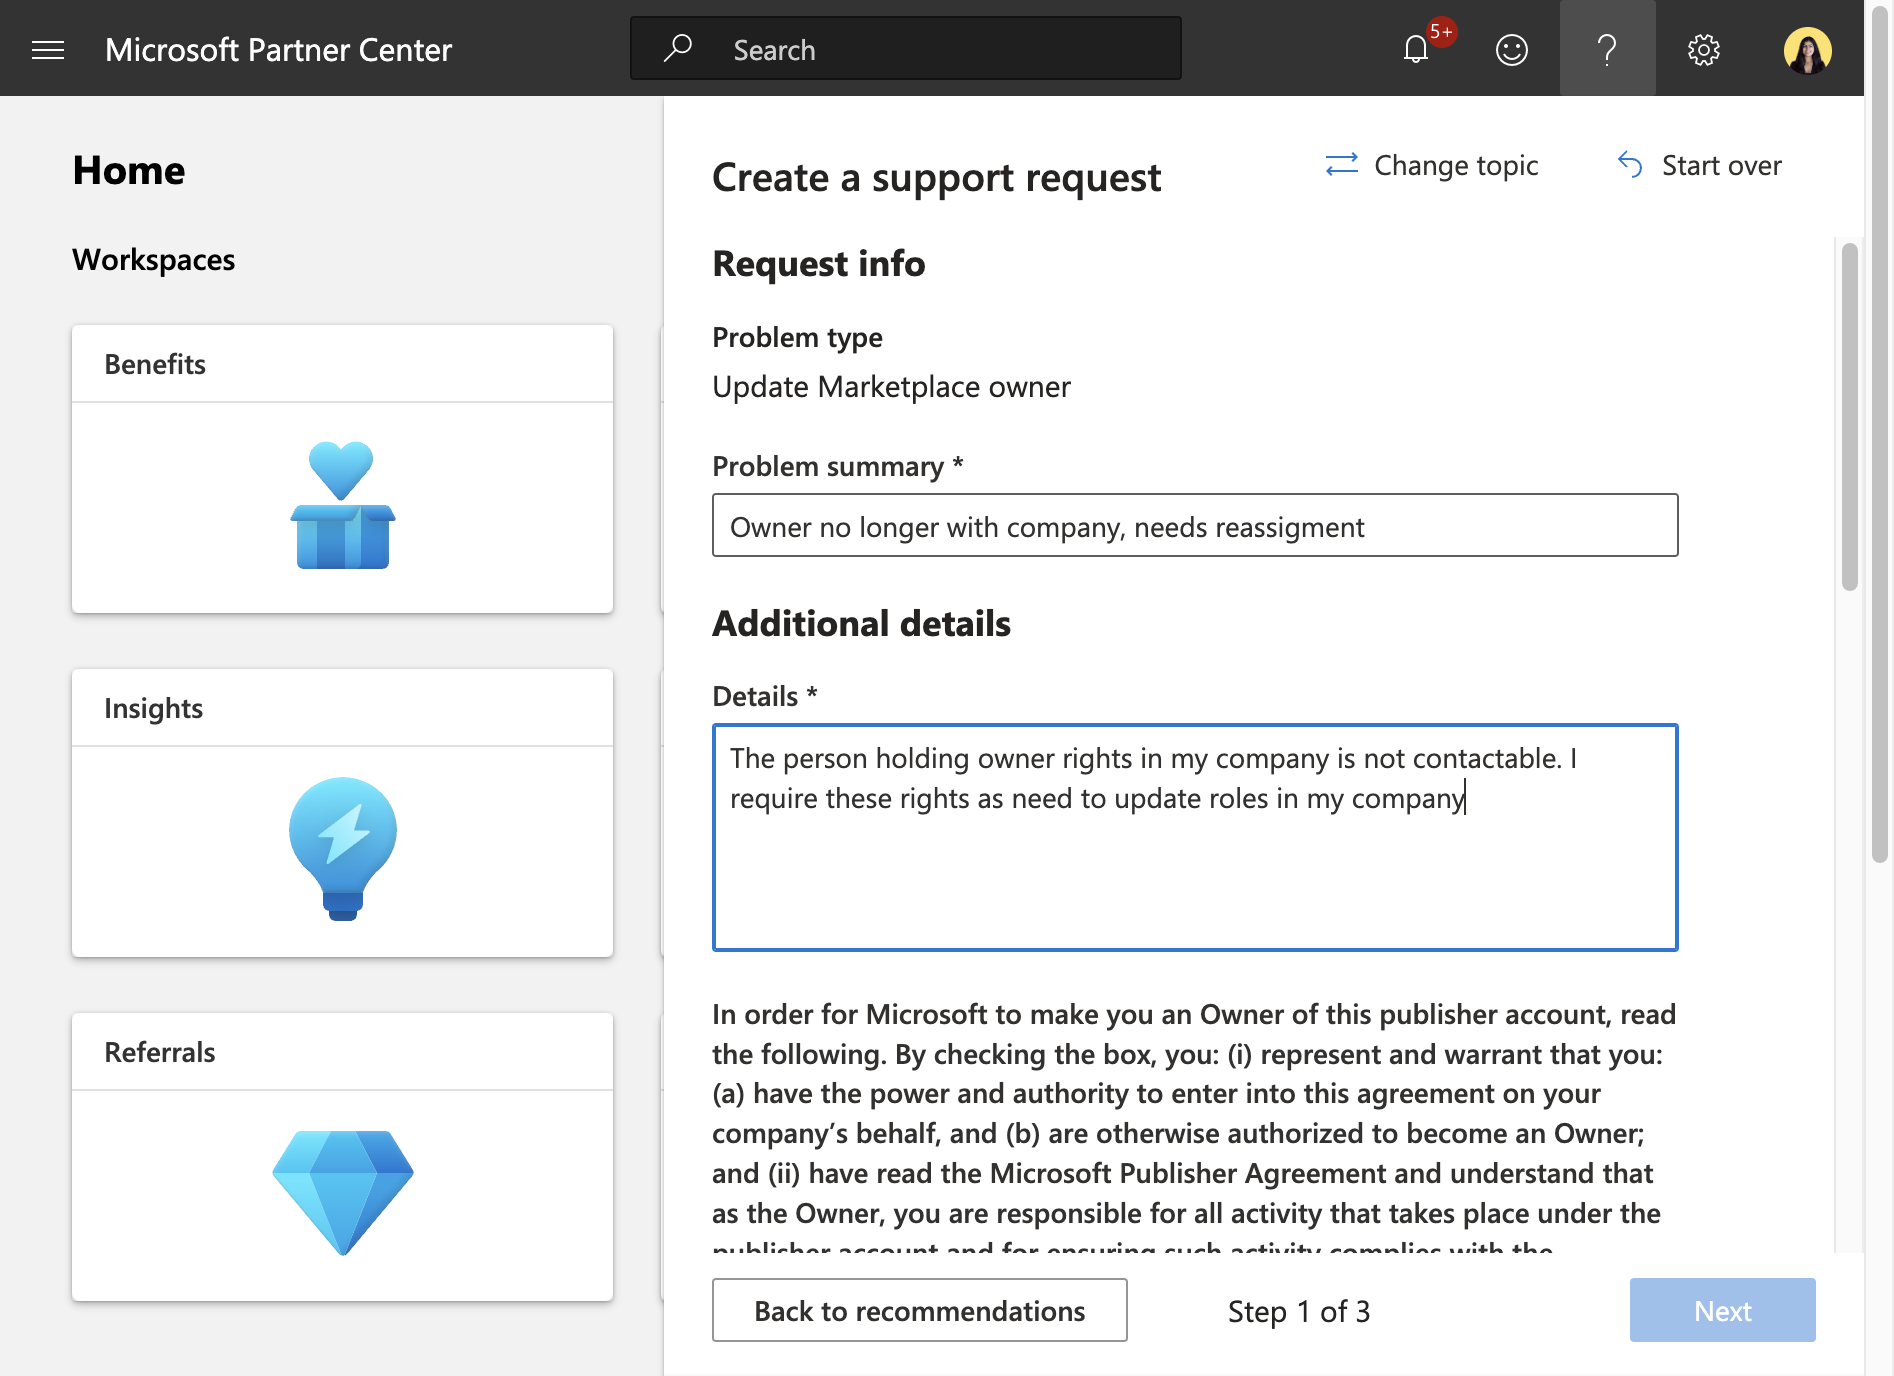Click the Step 1 of 3 indicator

[1299, 1311]
